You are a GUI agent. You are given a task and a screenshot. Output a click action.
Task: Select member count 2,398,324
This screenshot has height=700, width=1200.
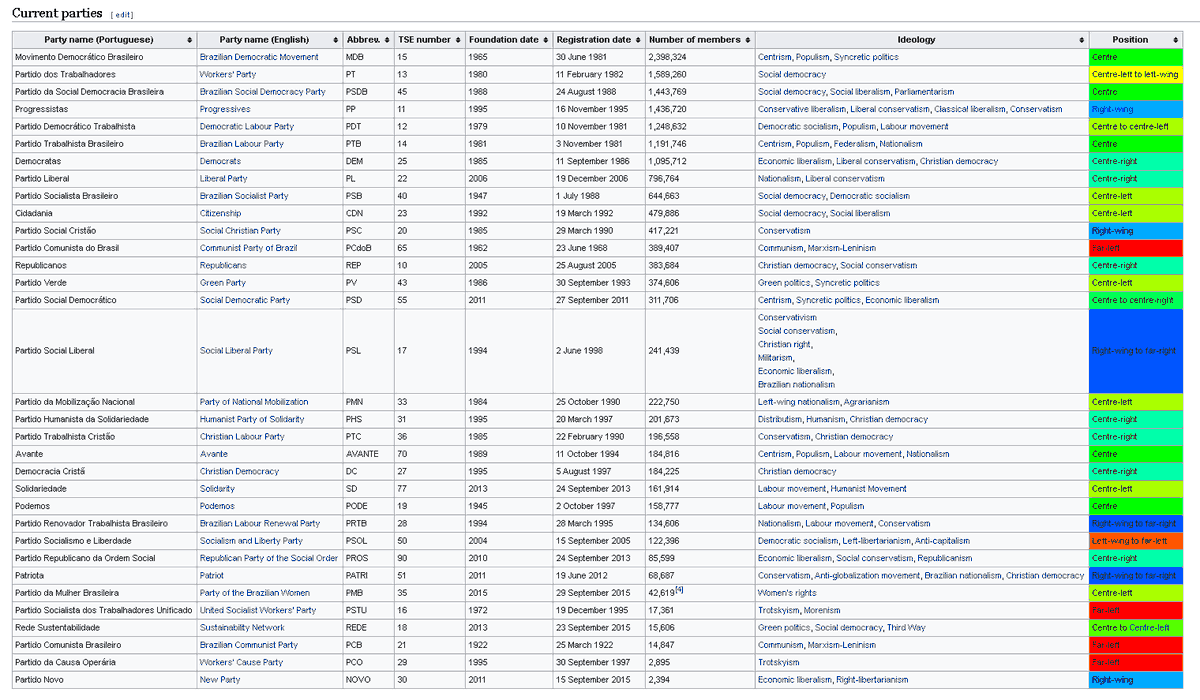(x=668, y=57)
